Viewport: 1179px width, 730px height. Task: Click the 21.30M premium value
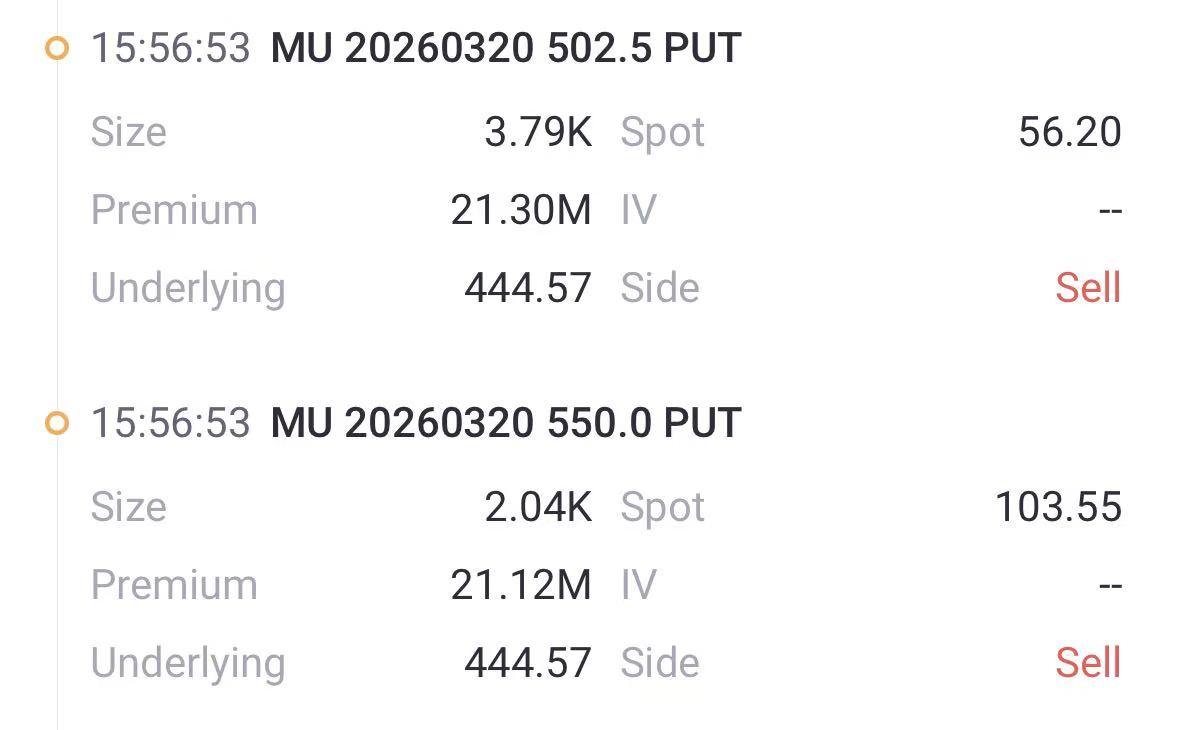521,210
